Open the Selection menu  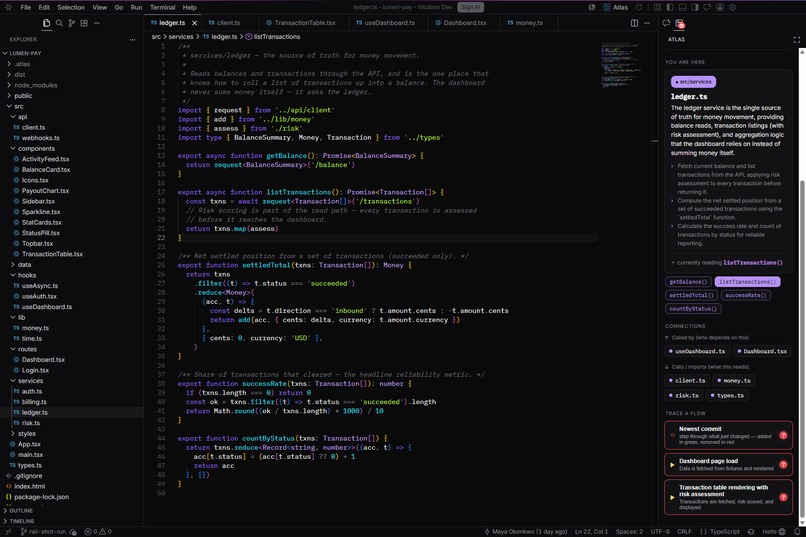pos(71,7)
